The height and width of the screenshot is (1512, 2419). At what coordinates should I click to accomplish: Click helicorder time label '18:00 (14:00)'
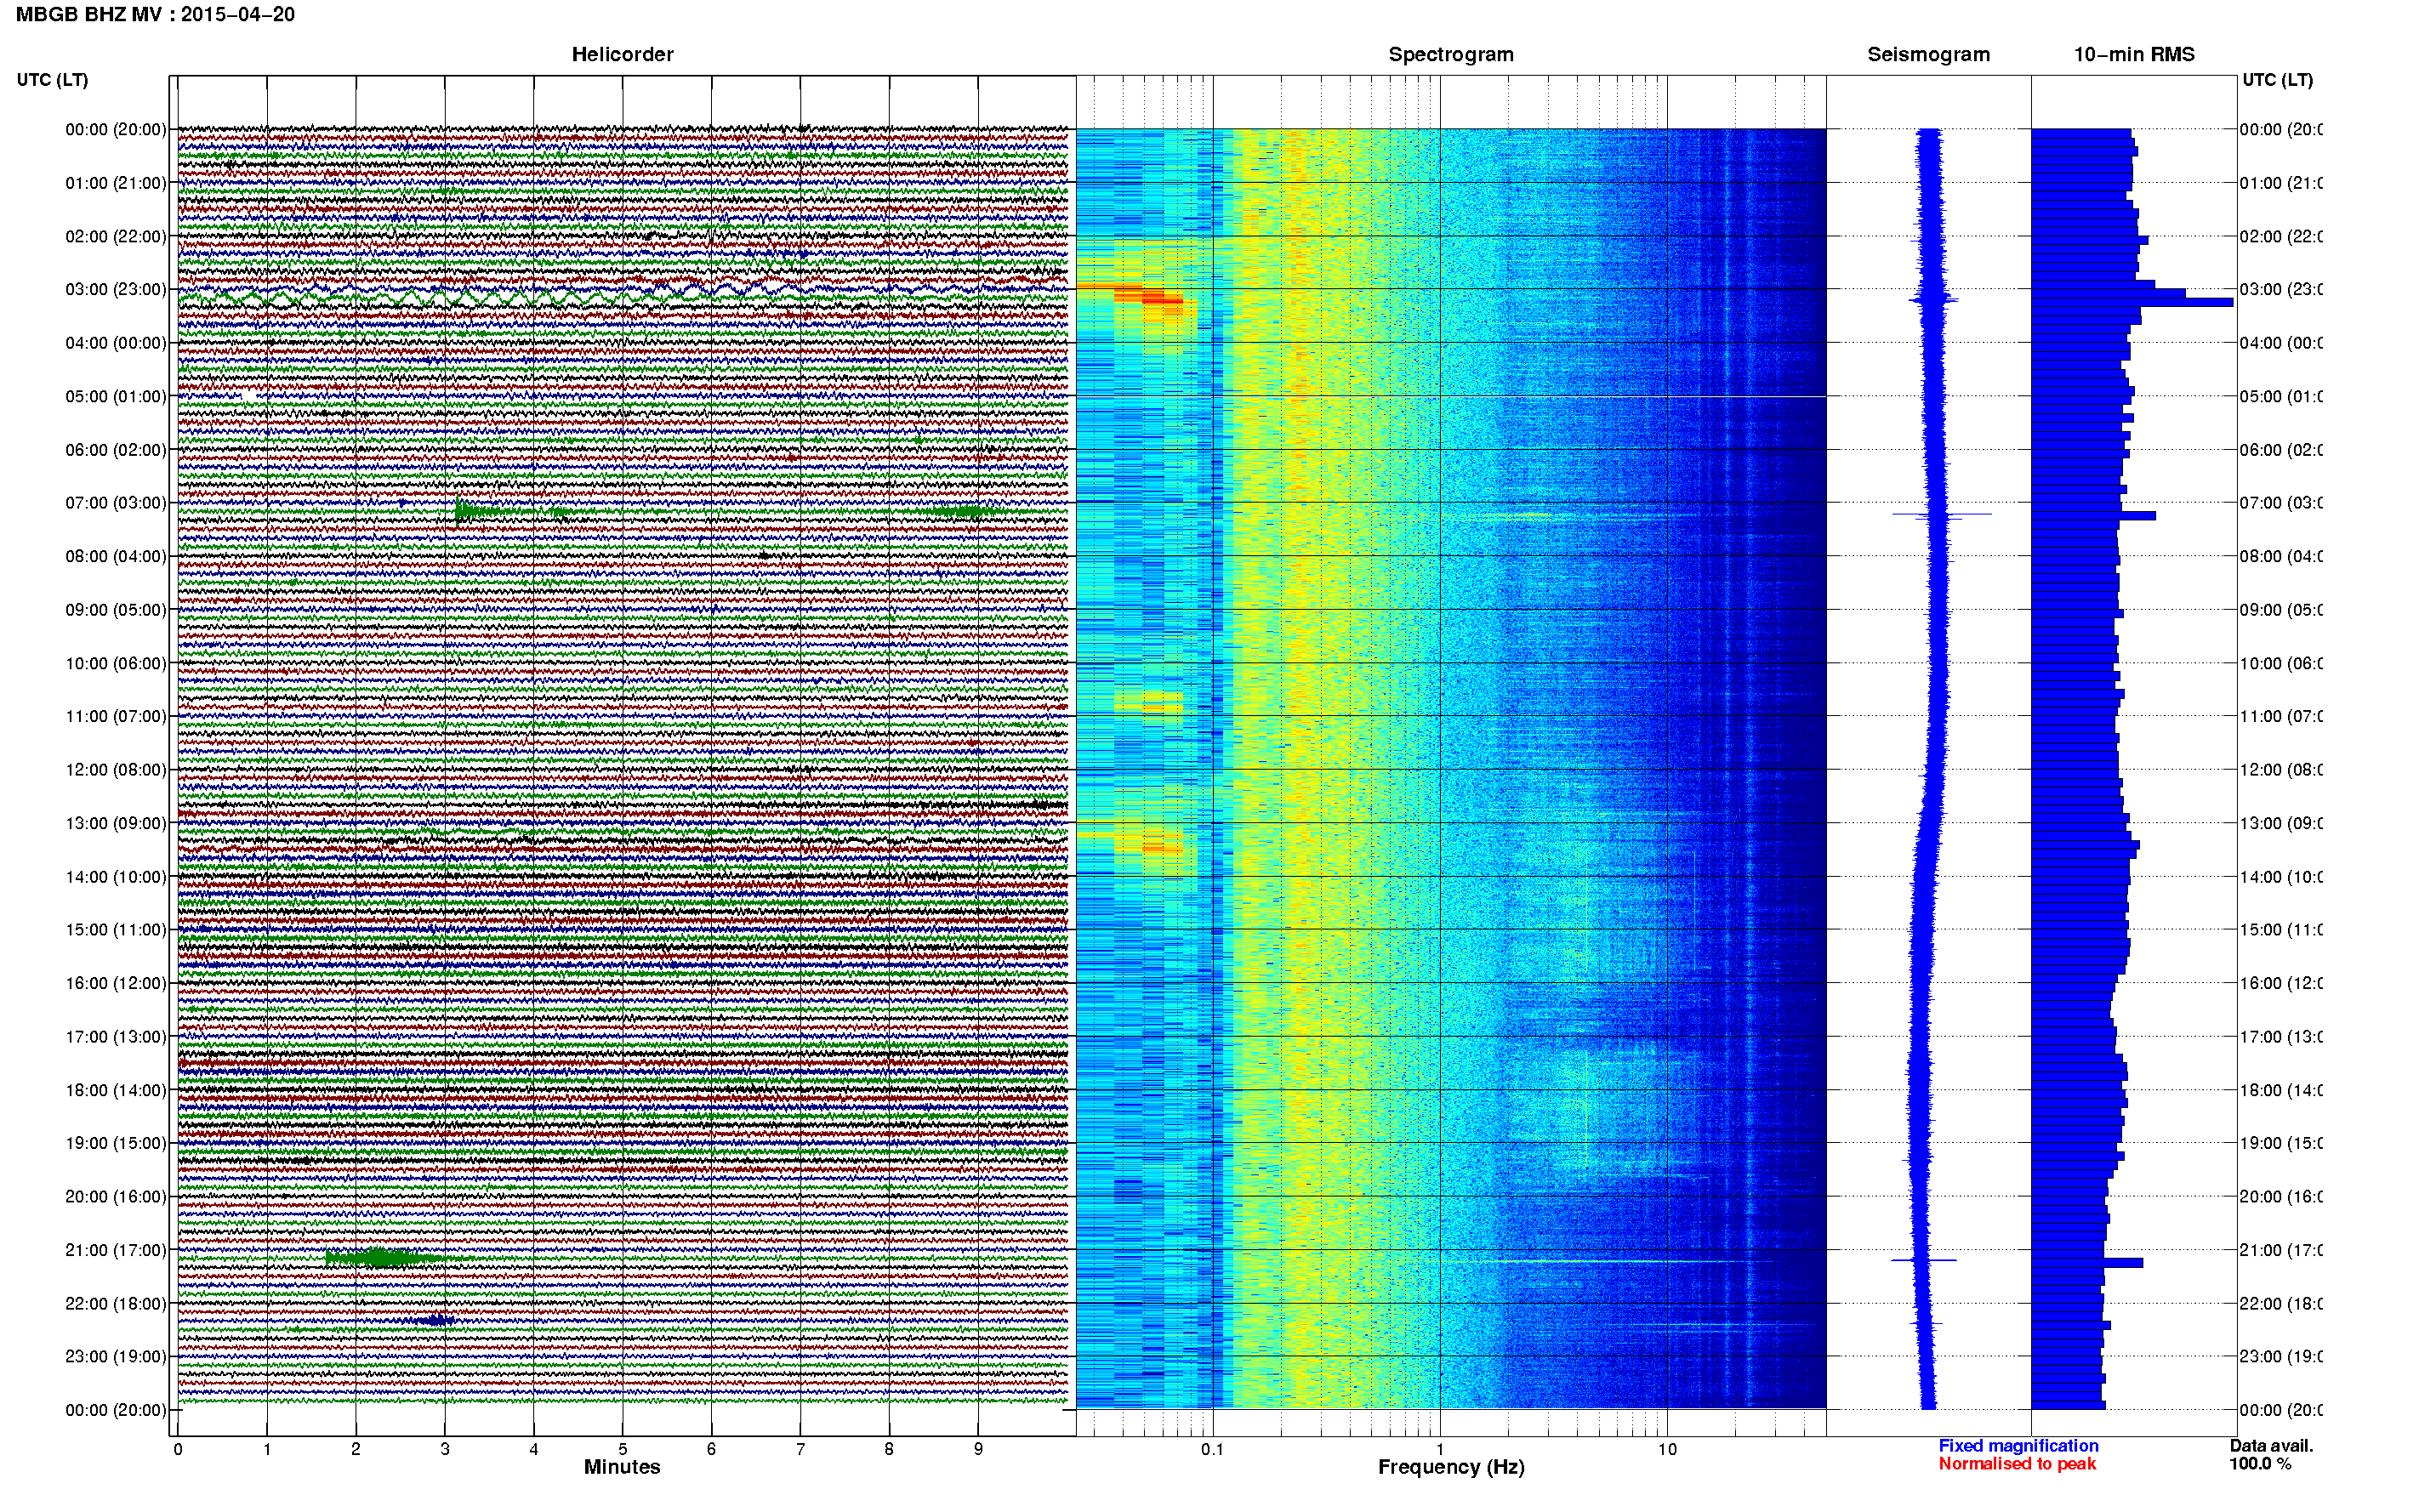coord(116,1090)
